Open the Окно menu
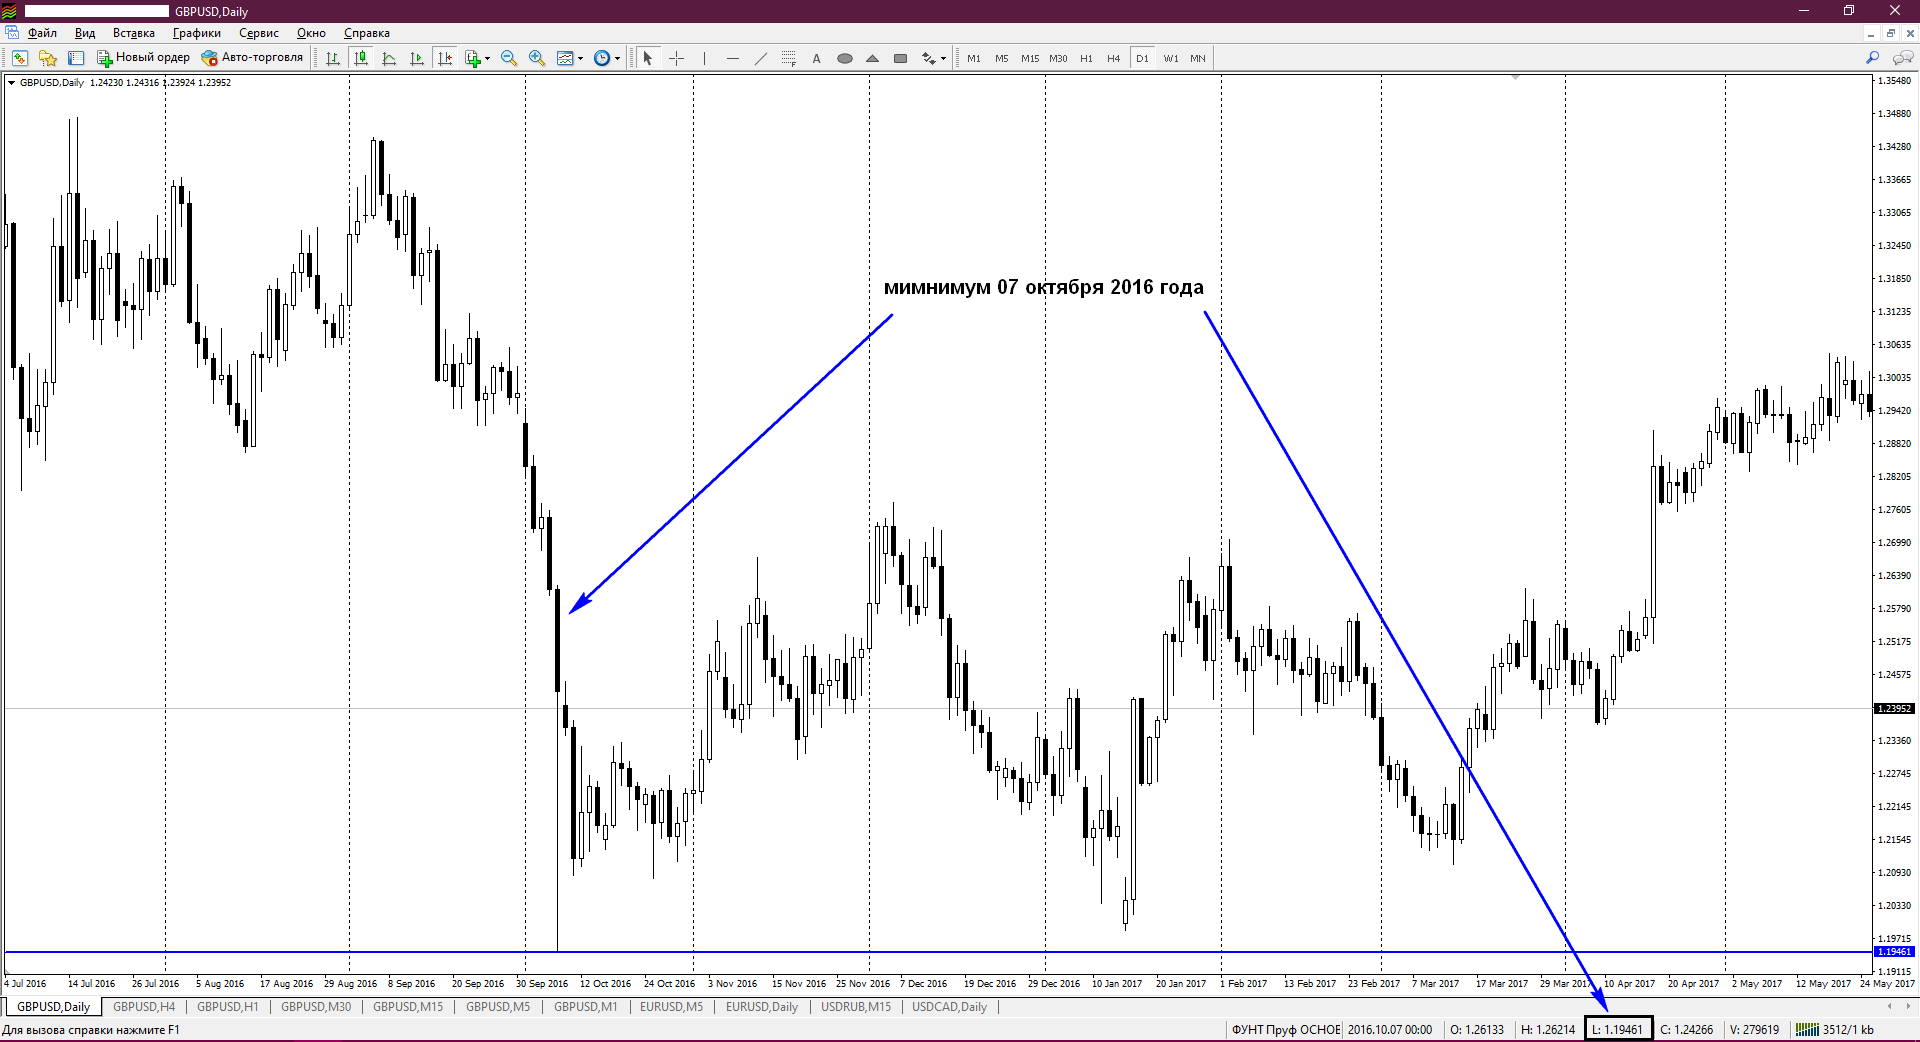This screenshot has height=1042, width=1920. tap(311, 33)
